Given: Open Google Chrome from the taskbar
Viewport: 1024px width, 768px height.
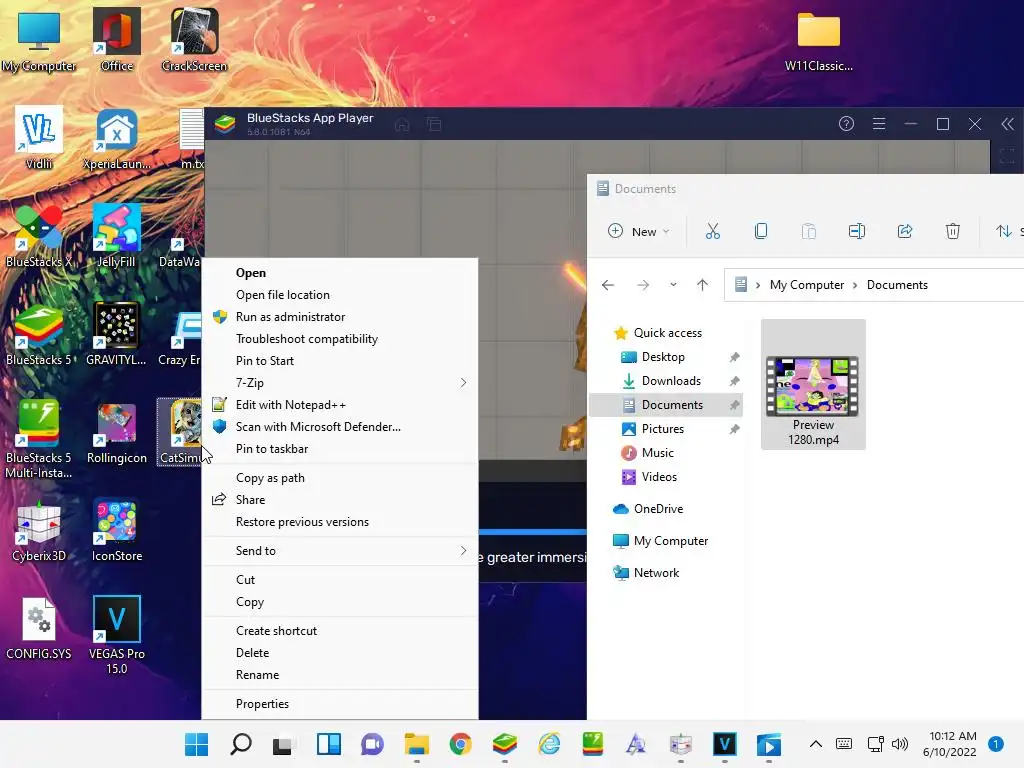Looking at the screenshot, I should 460,744.
